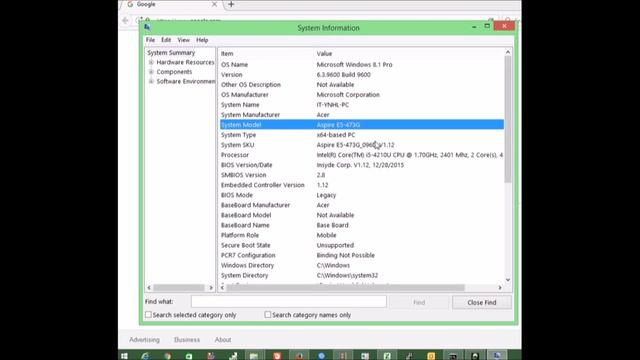Close the Google browser tab

(214, 4)
